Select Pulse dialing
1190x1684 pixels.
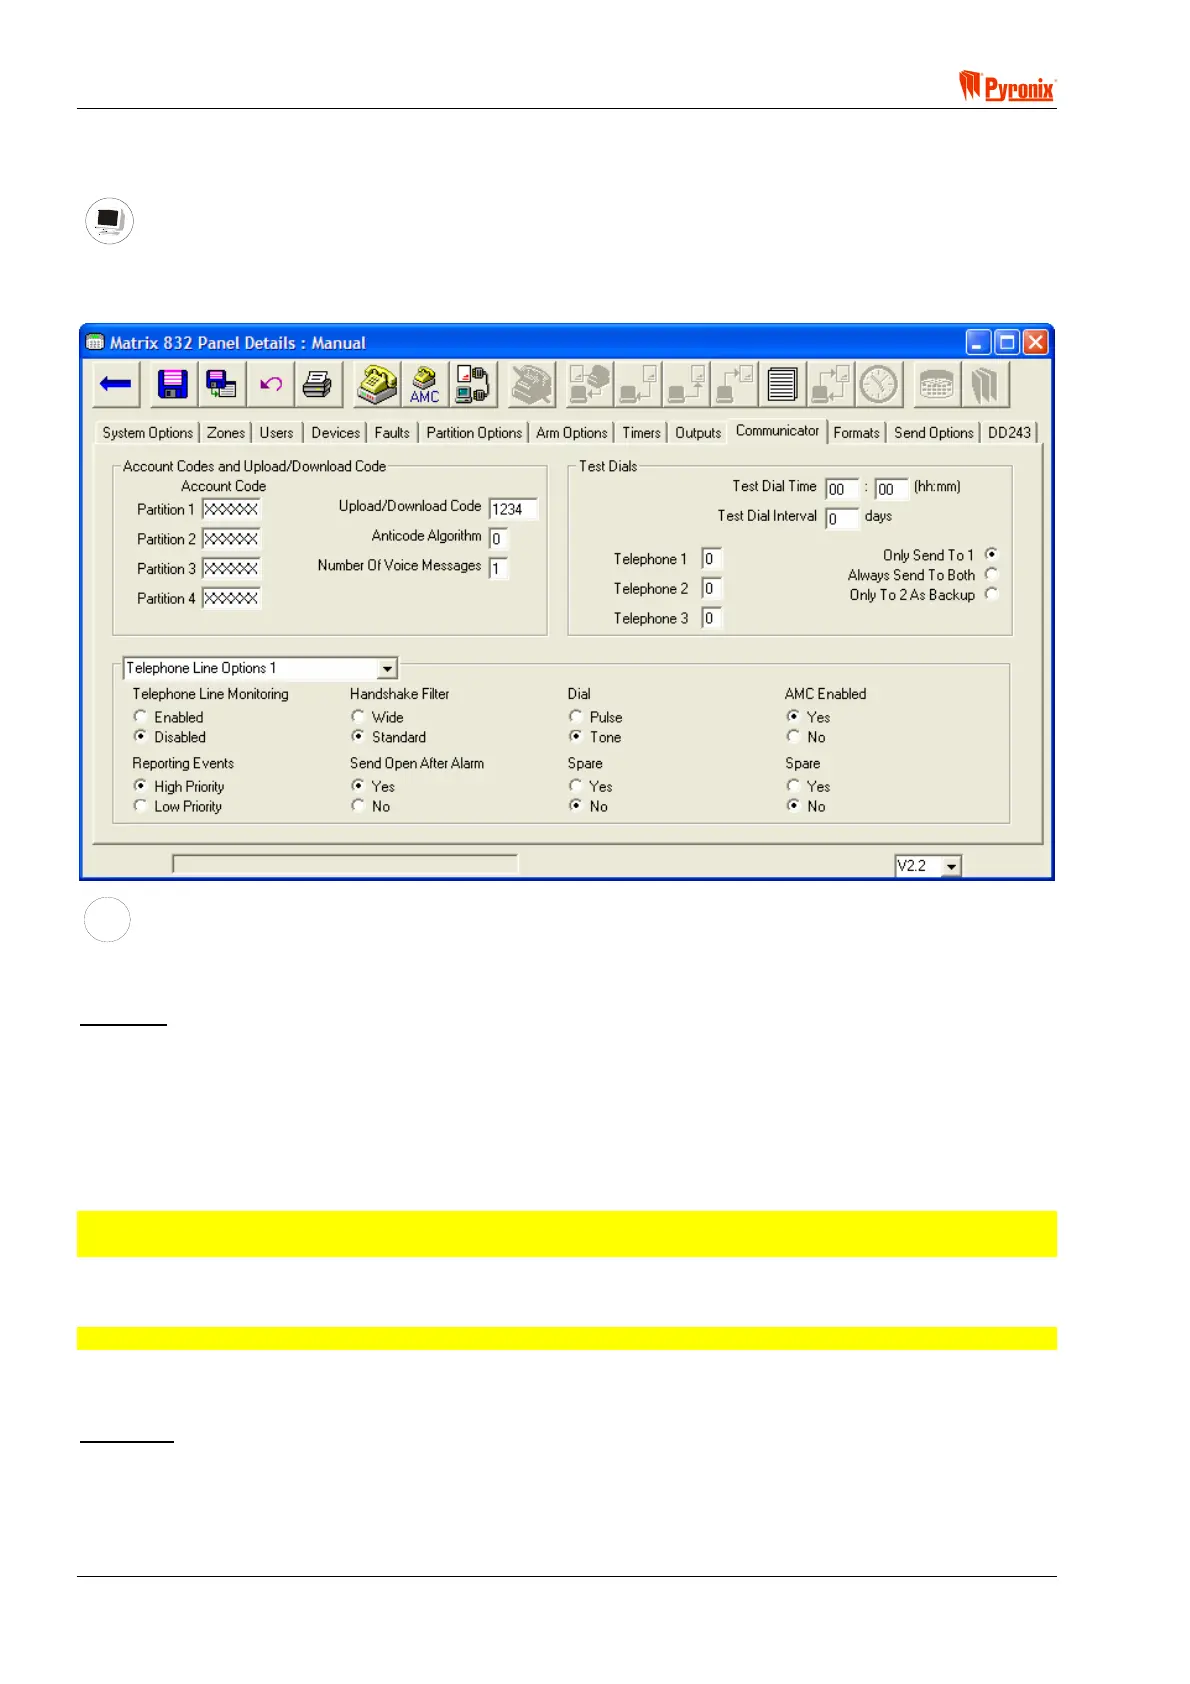(x=576, y=717)
